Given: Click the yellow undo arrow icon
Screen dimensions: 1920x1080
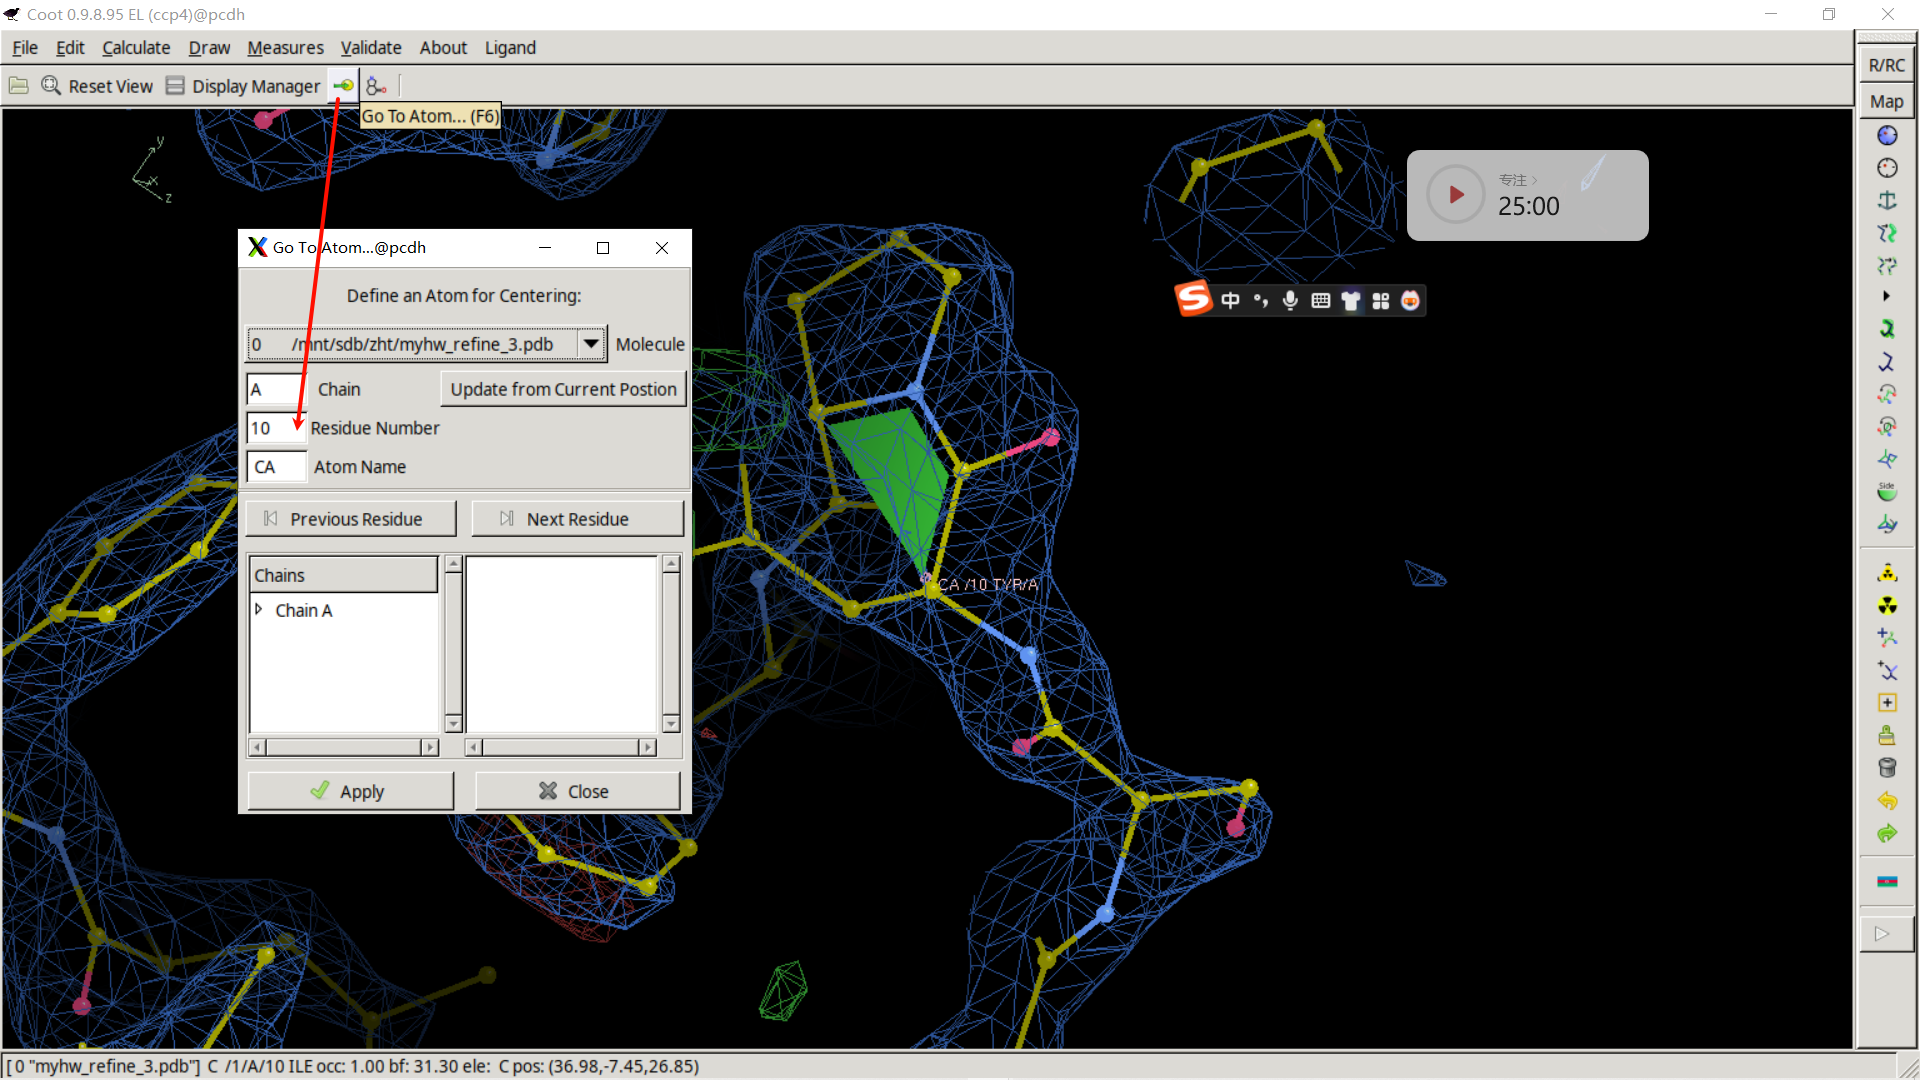Looking at the screenshot, I should tap(1887, 801).
